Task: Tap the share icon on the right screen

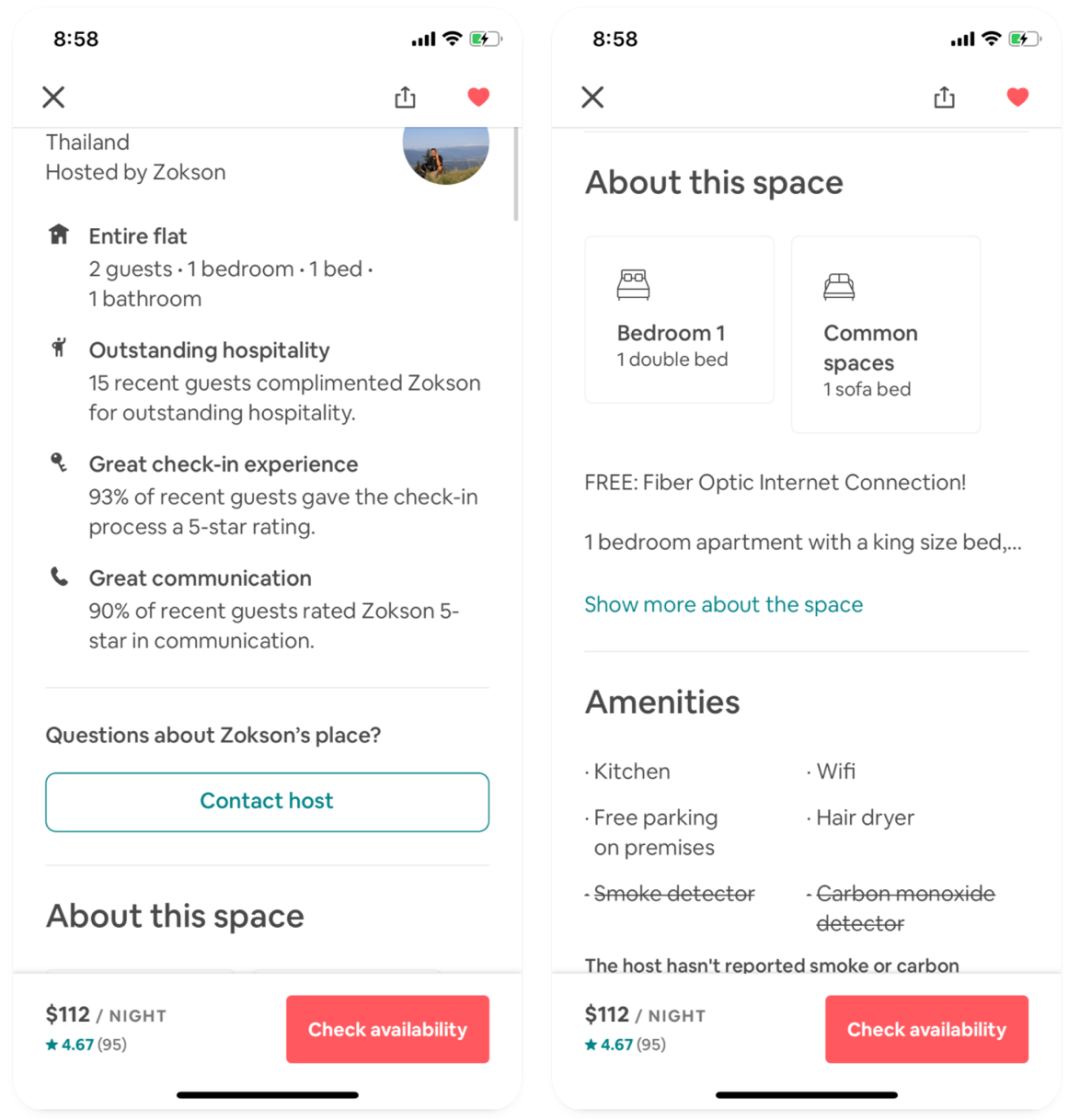Action: tap(944, 97)
